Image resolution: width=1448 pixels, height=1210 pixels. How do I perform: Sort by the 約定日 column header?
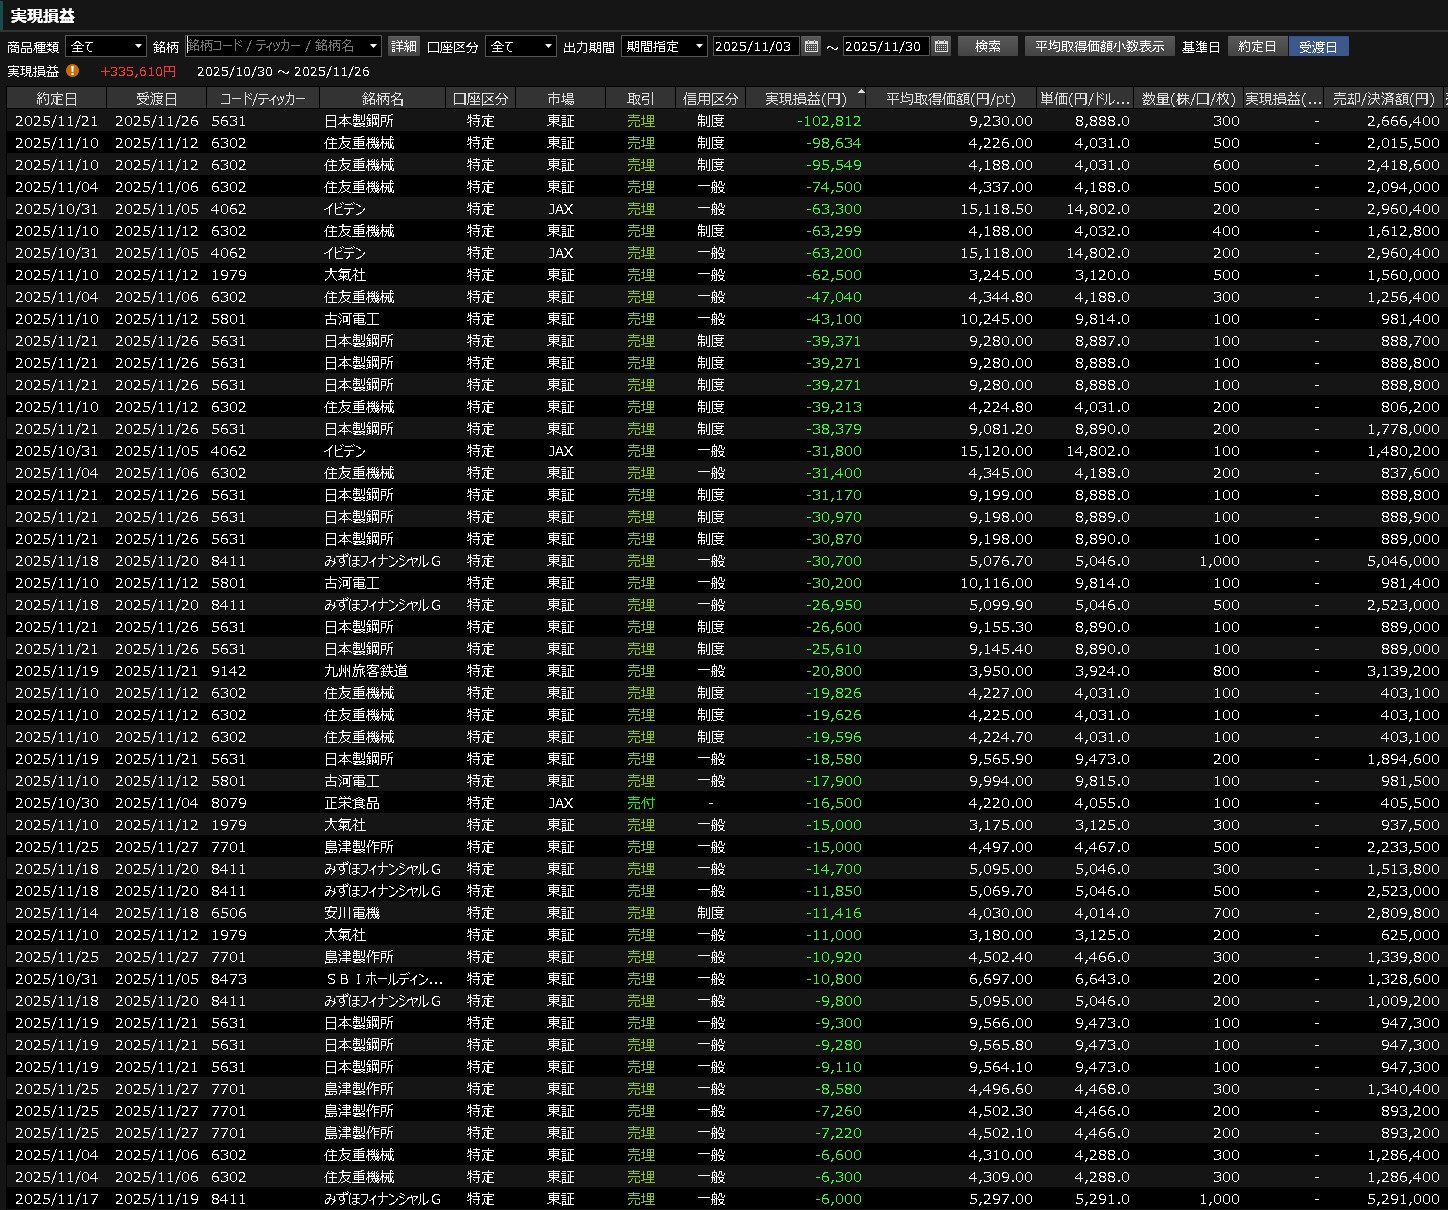(x=57, y=98)
